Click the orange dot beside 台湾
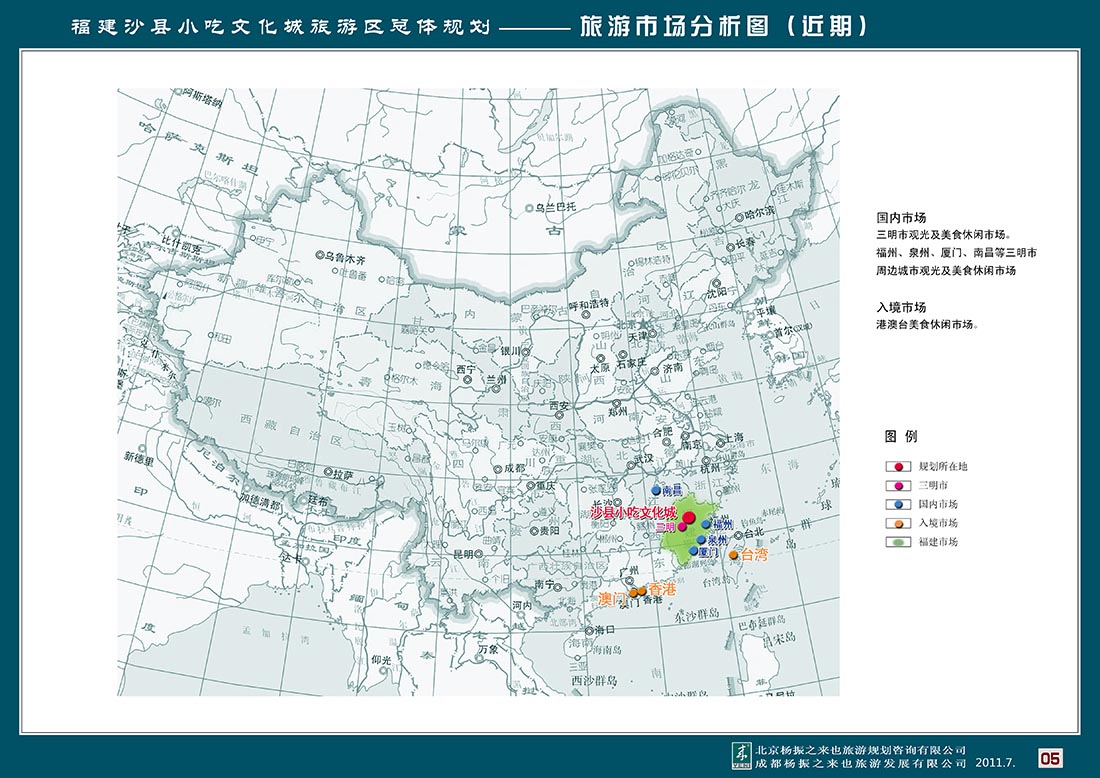This screenshot has height=778, width=1100. coord(734,555)
